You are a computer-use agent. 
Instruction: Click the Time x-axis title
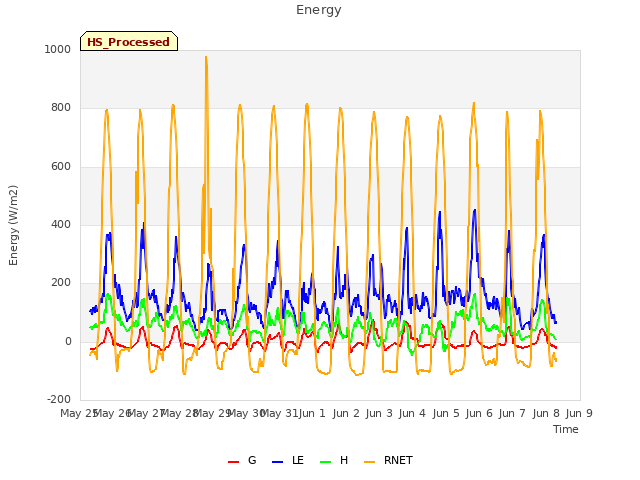click(x=566, y=429)
